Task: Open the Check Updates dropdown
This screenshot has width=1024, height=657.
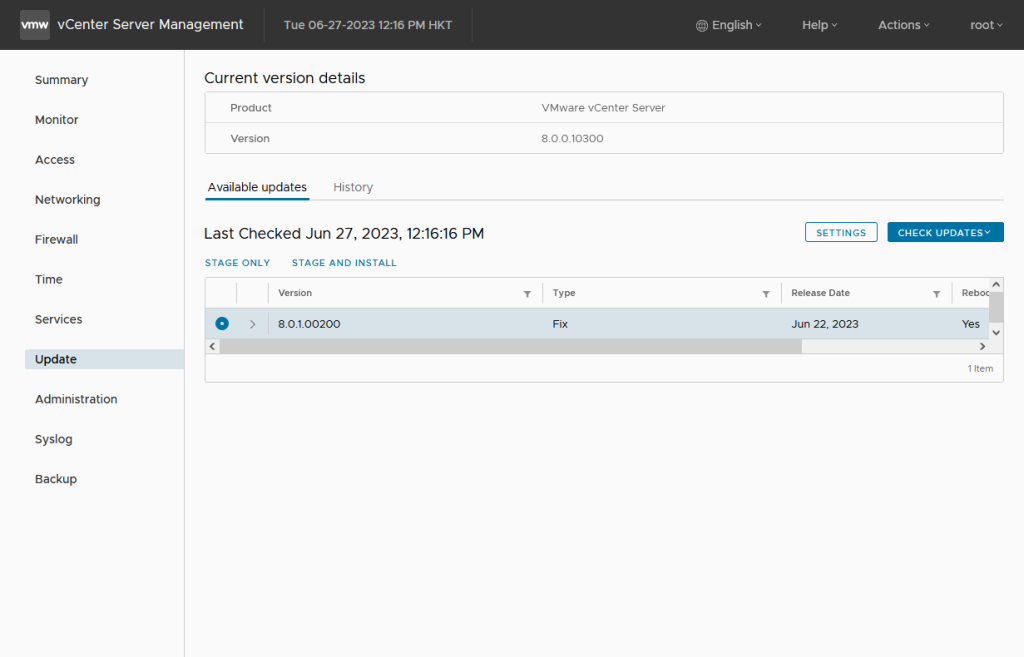Action: [945, 232]
